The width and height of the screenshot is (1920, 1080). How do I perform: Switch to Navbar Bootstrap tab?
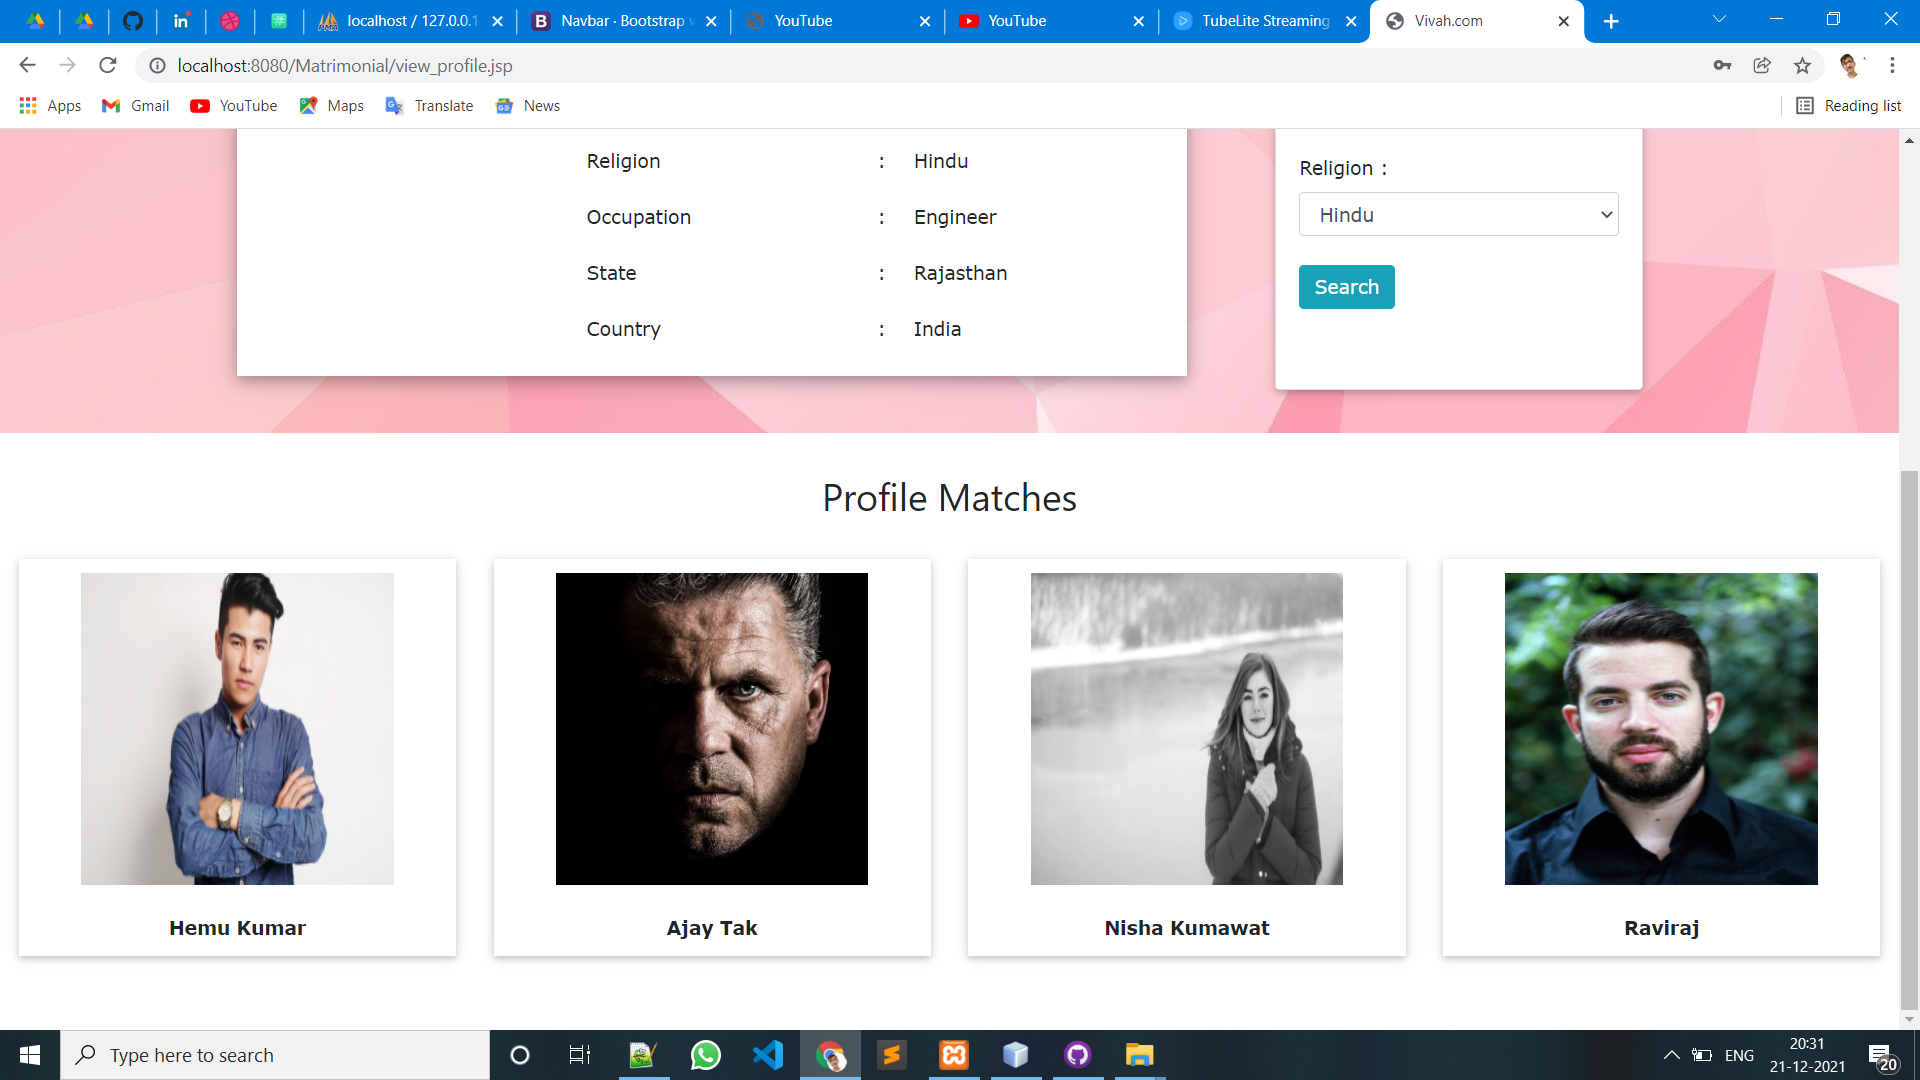622,21
